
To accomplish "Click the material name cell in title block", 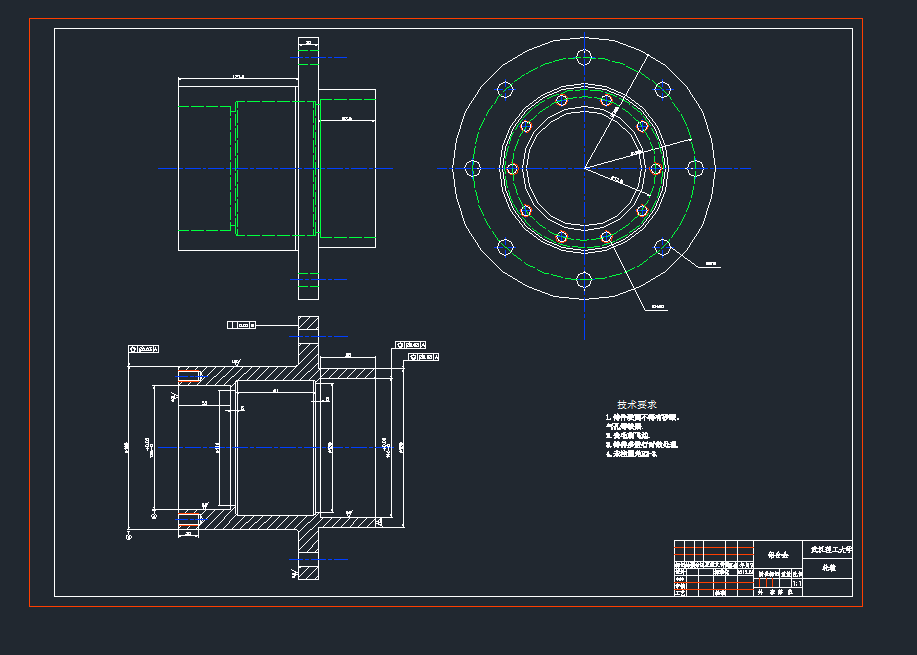I will [778, 553].
